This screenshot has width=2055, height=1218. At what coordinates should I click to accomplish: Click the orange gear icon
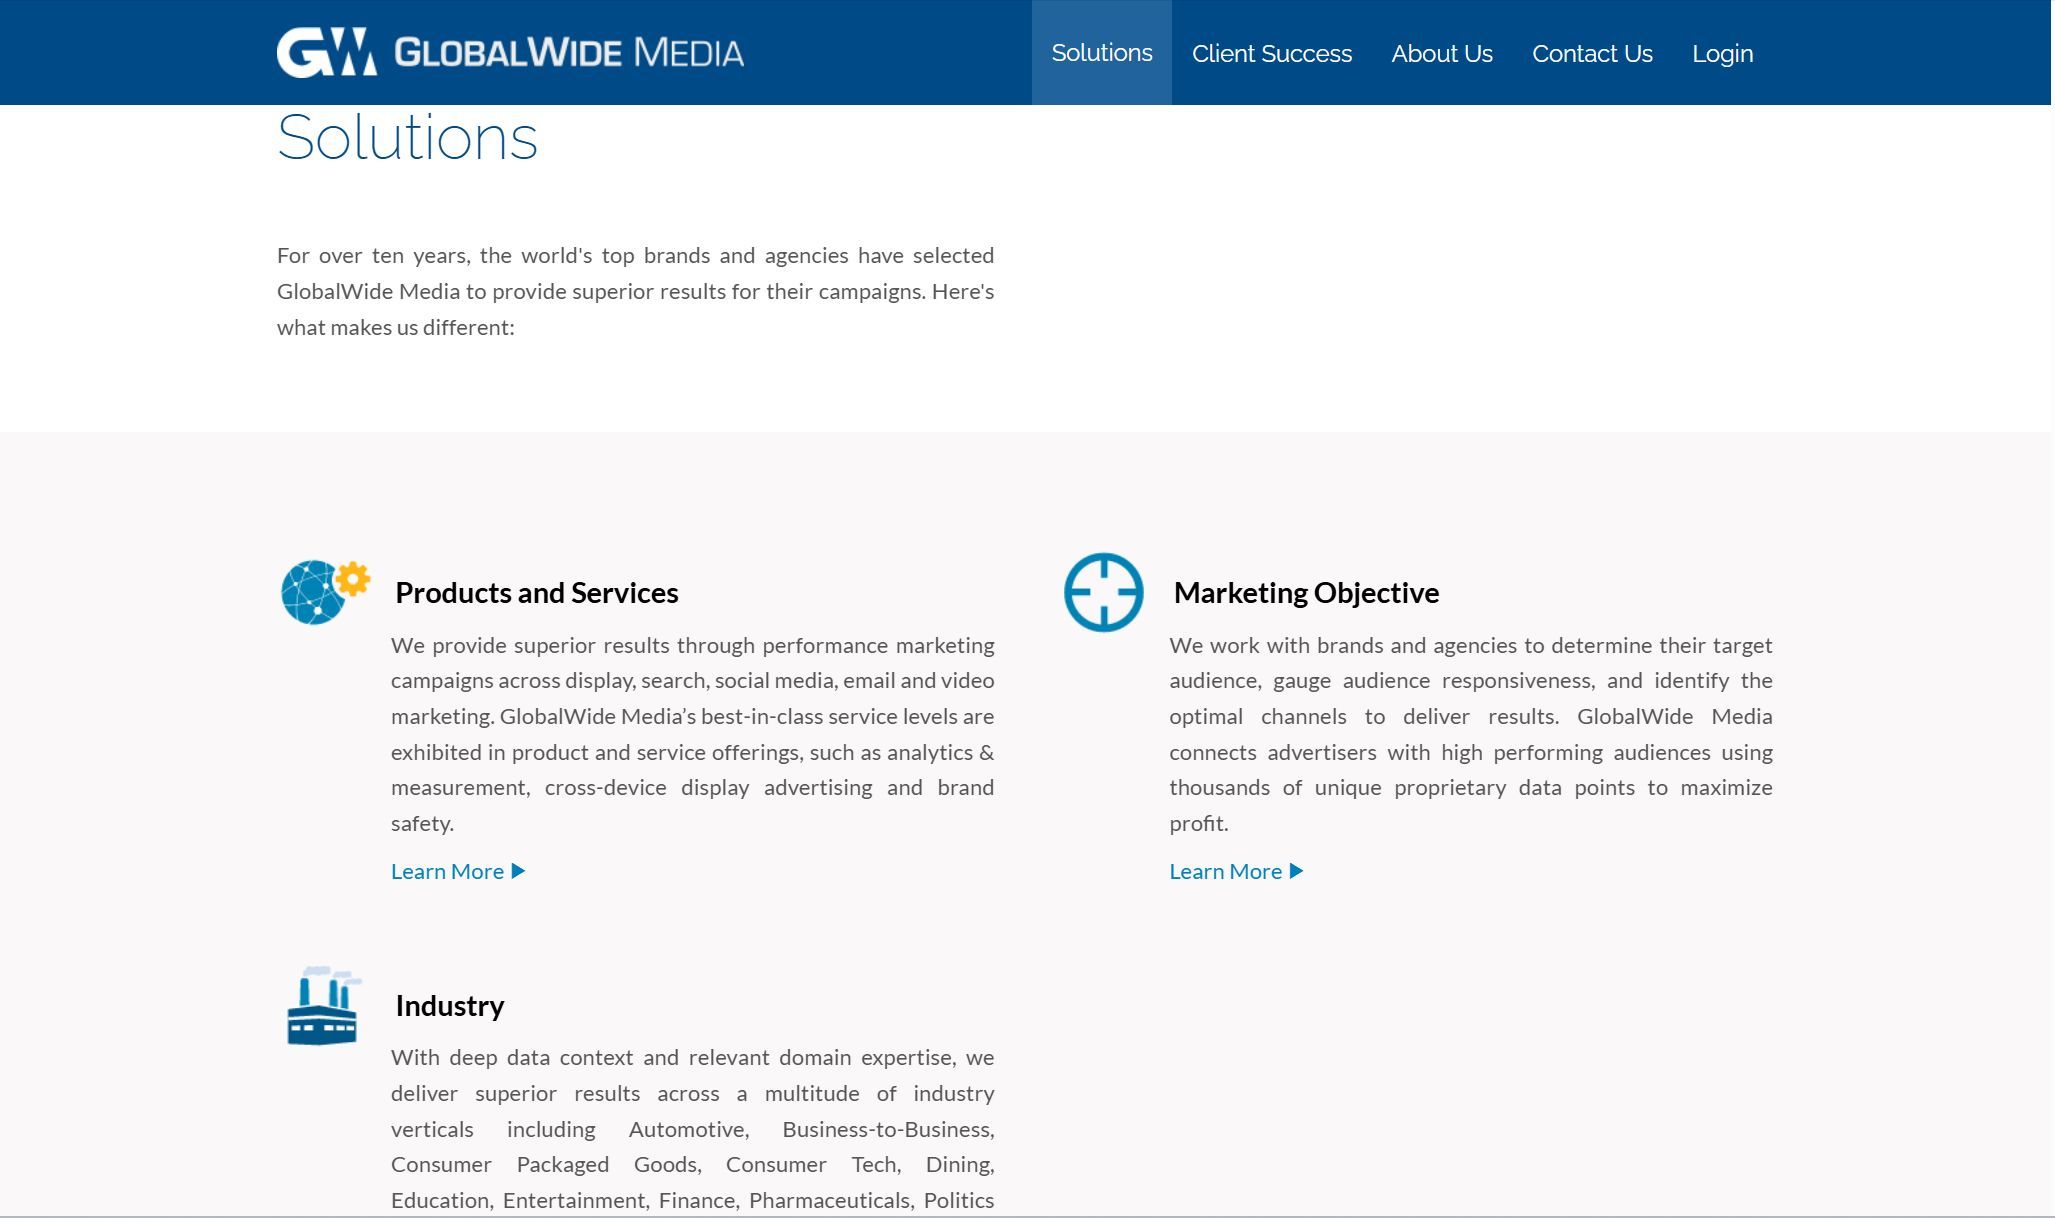[352, 578]
